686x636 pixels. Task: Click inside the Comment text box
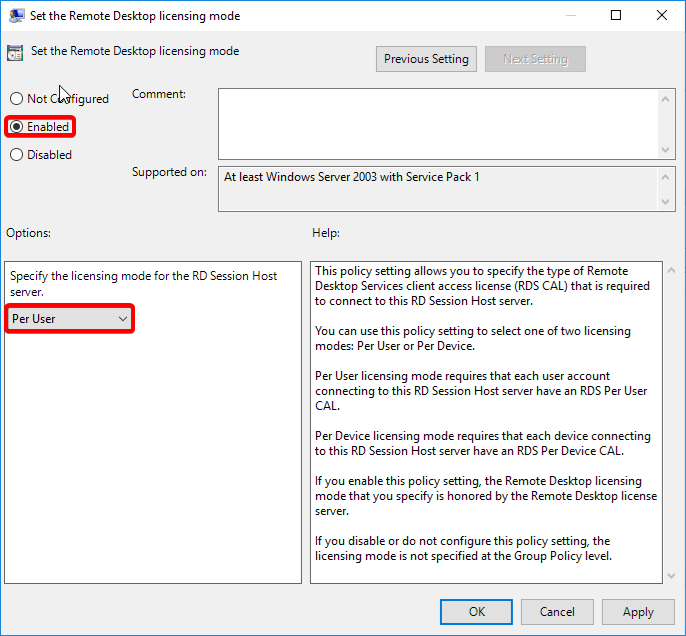tap(438, 122)
